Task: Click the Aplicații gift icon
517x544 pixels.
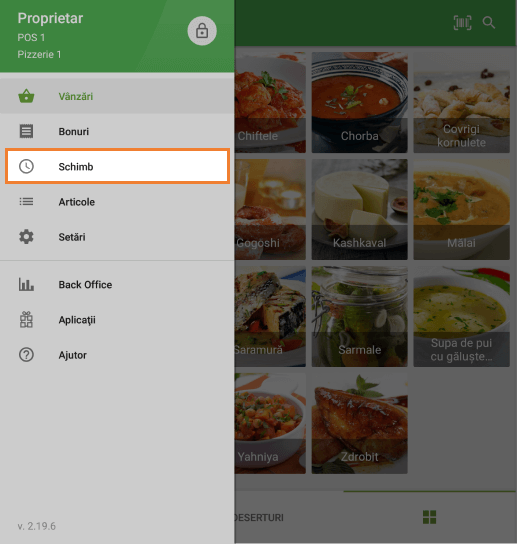Action: 26,320
